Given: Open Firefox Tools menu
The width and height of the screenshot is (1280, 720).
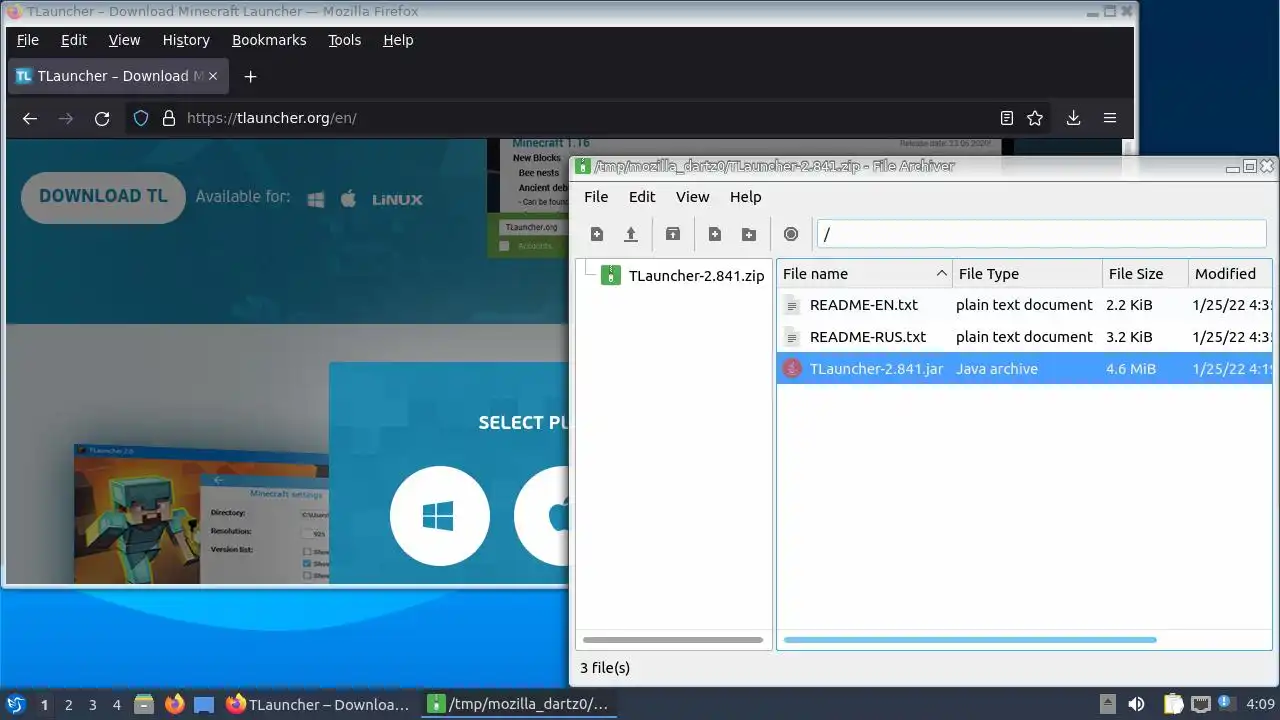Looking at the screenshot, I should [x=345, y=40].
